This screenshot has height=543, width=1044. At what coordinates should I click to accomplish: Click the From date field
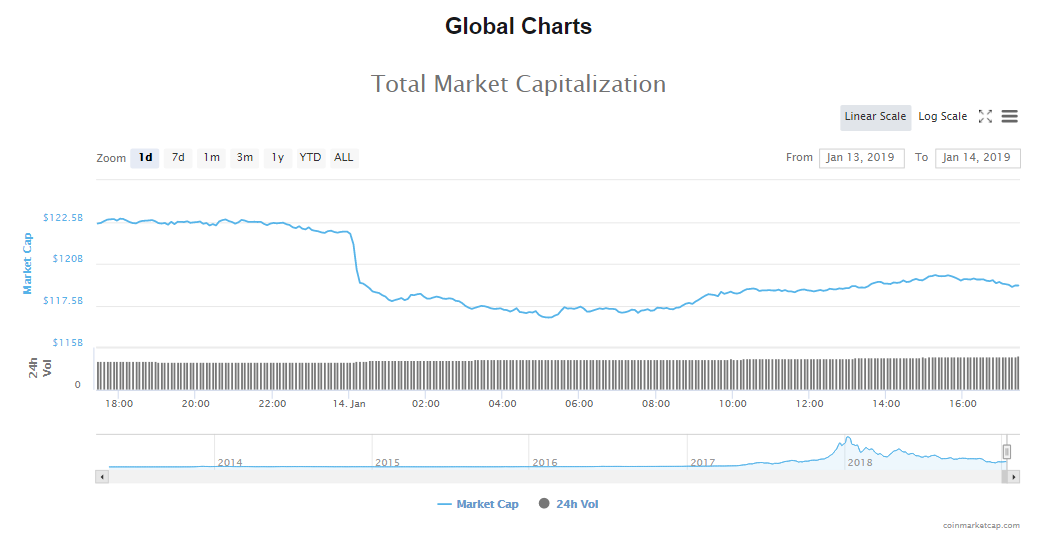861,158
